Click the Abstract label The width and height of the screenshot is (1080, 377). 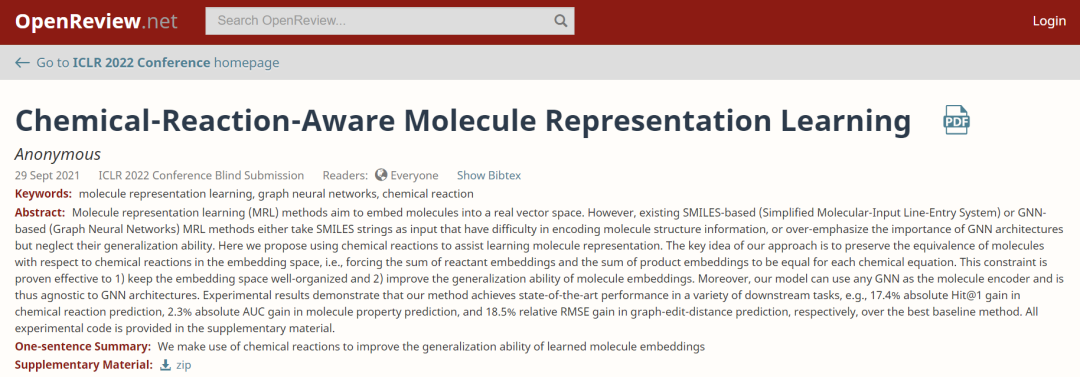(40, 212)
